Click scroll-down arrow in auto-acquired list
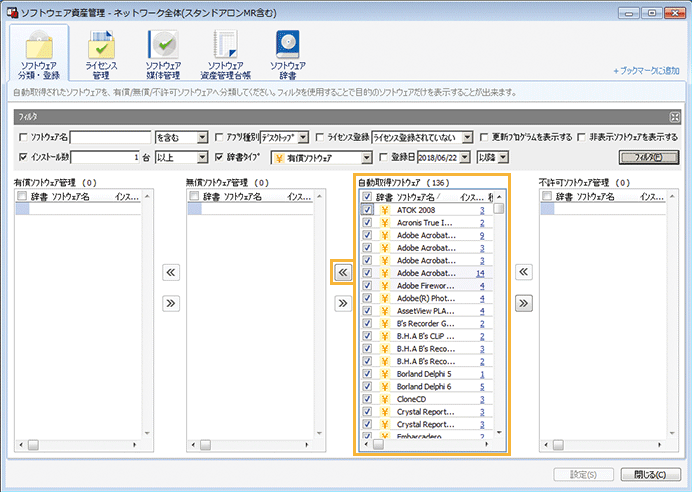This screenshot has height=492, width=692. (499, 432)
